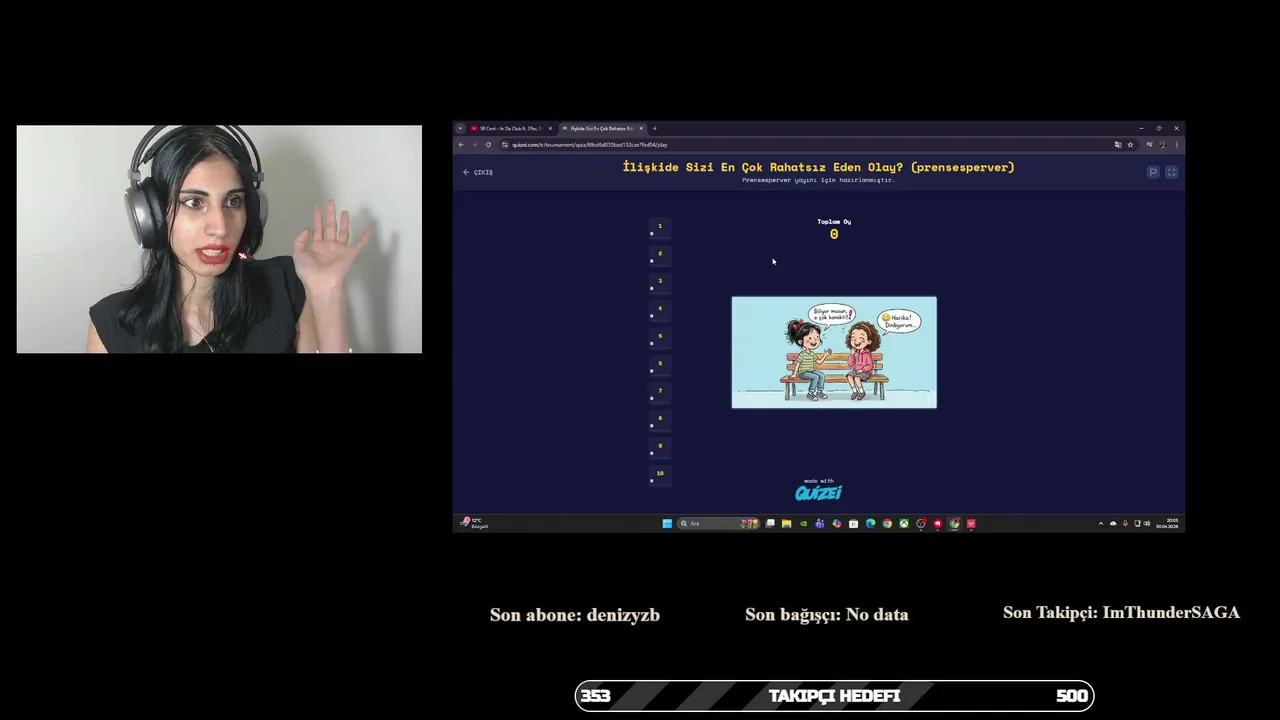Click the quiz title İlişkide Sizi En Çok Rahatsız Eden Olay

coord(818,167)
